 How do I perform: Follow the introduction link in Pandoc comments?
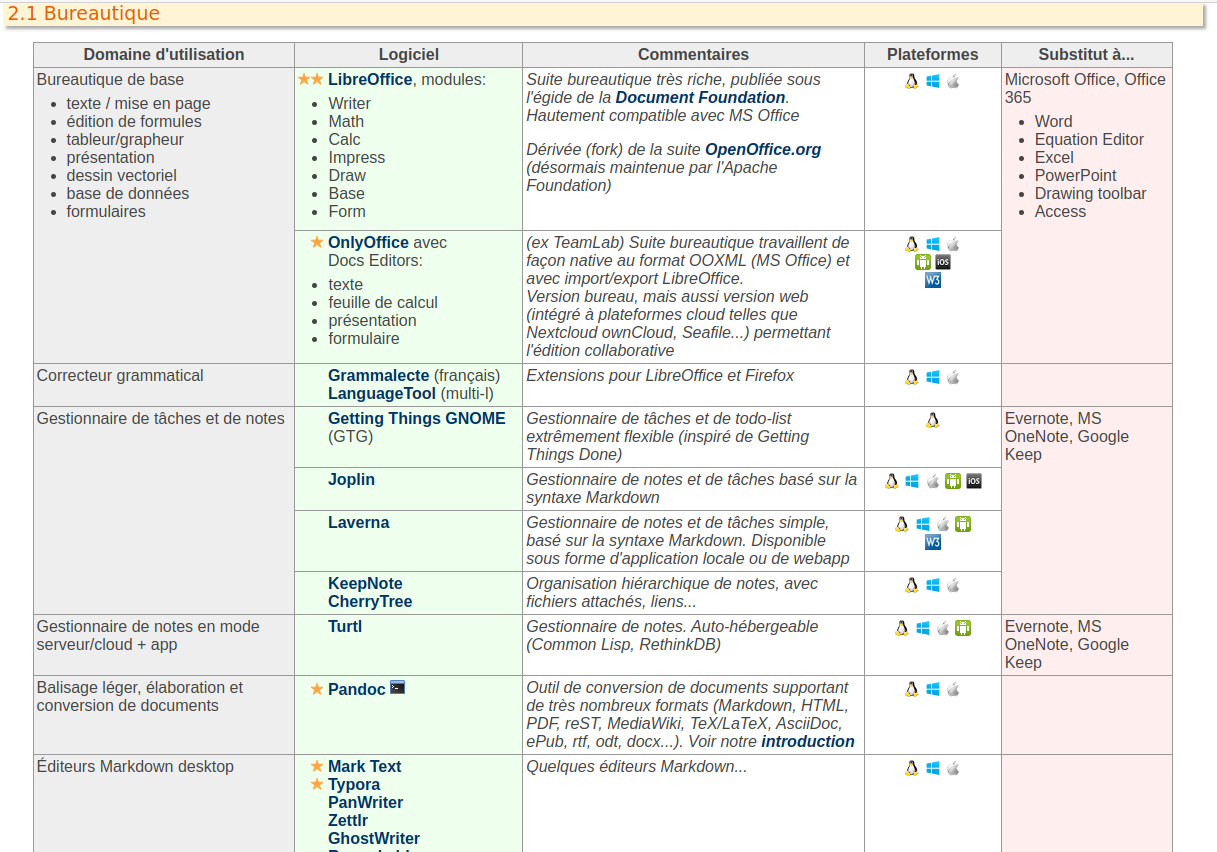(808, 742)
